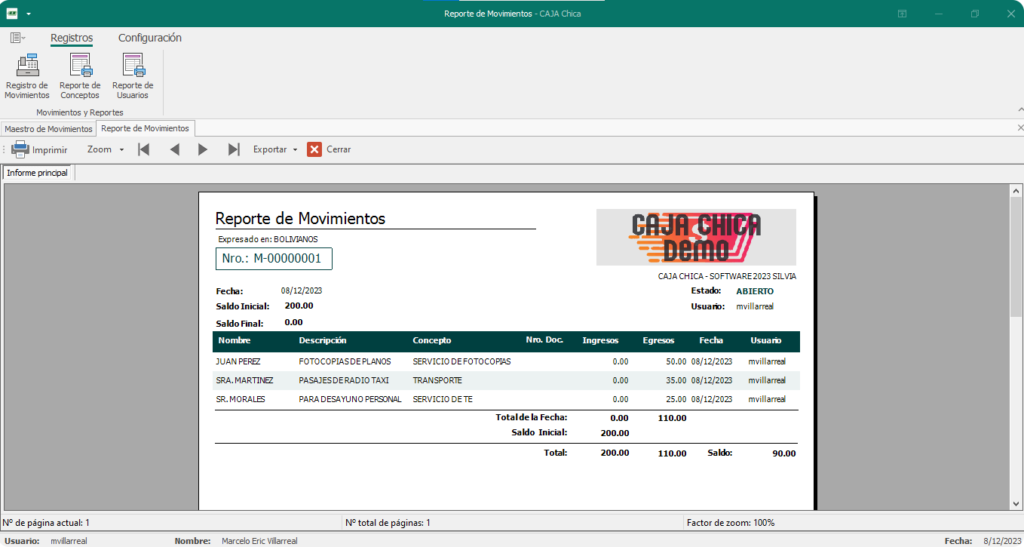Switch to the Configuración ribbon tab
The width and height of the screenshot is (1024, 547).
tap(150, 38)
